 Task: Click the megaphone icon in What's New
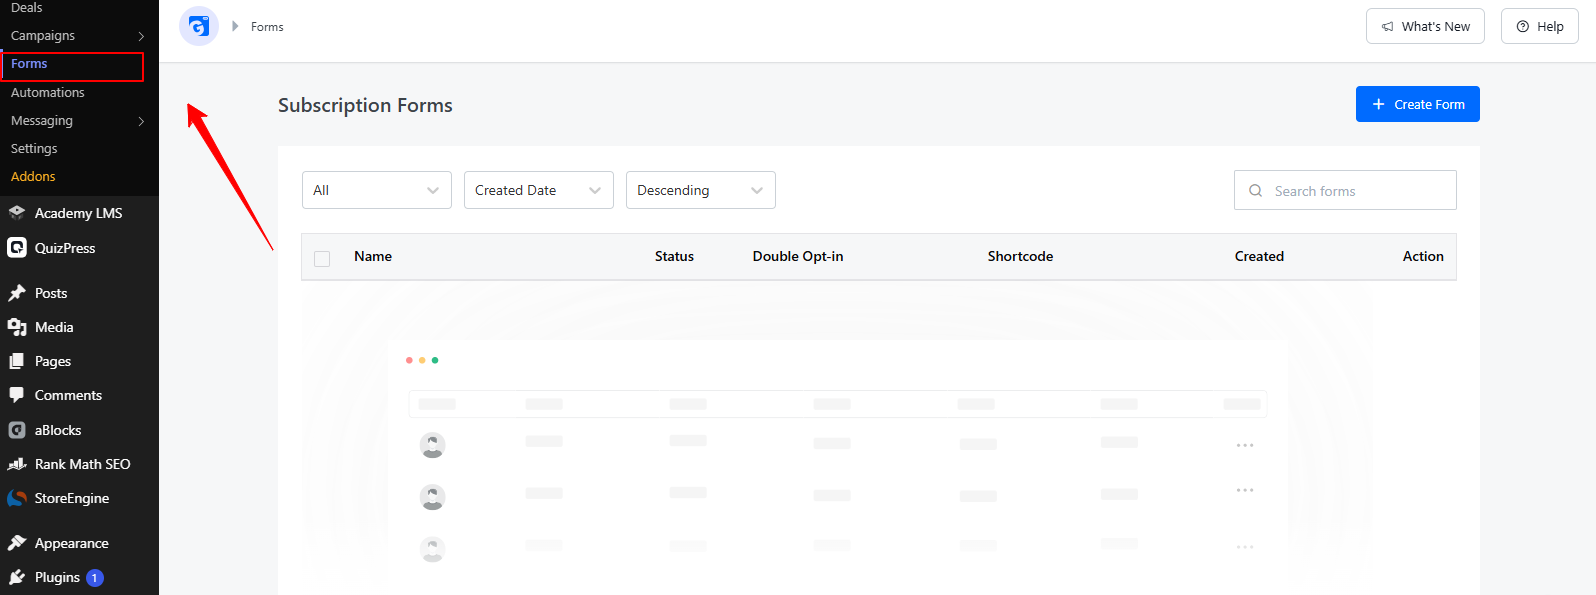click(1388, 27)
